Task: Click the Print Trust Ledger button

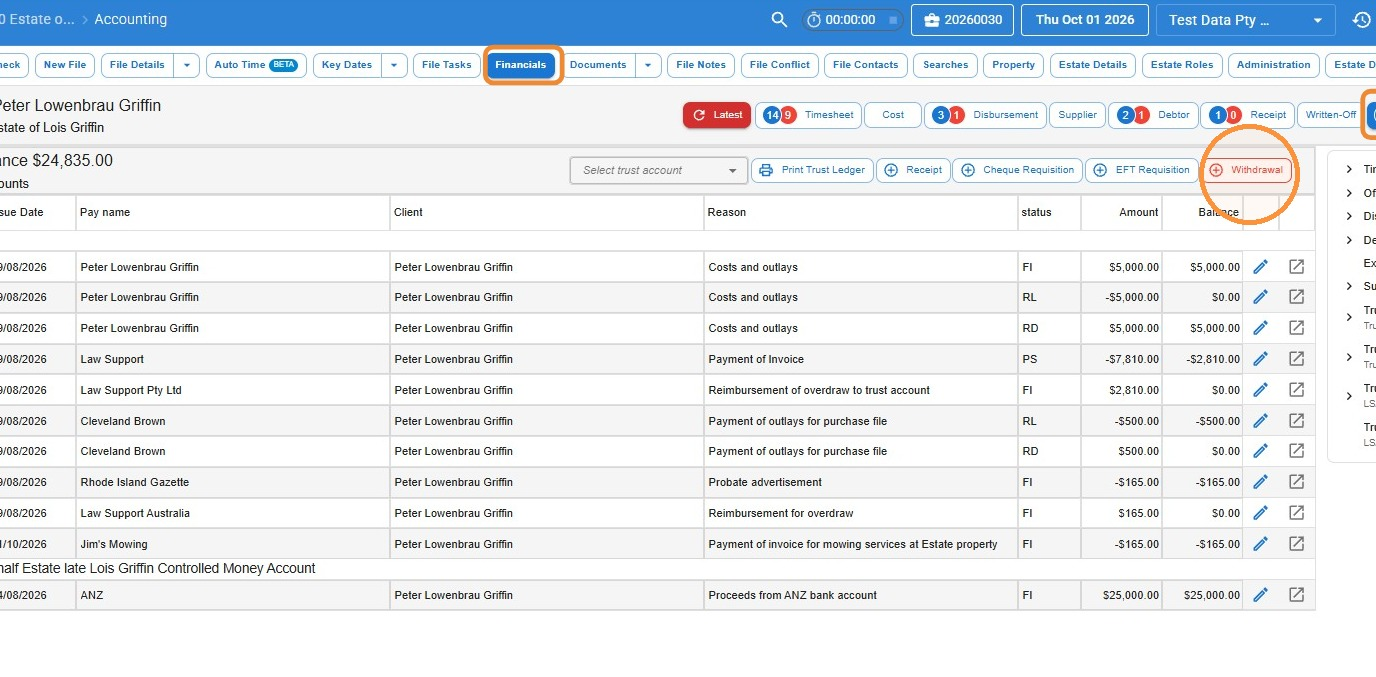Action: (x=813, y=170)
